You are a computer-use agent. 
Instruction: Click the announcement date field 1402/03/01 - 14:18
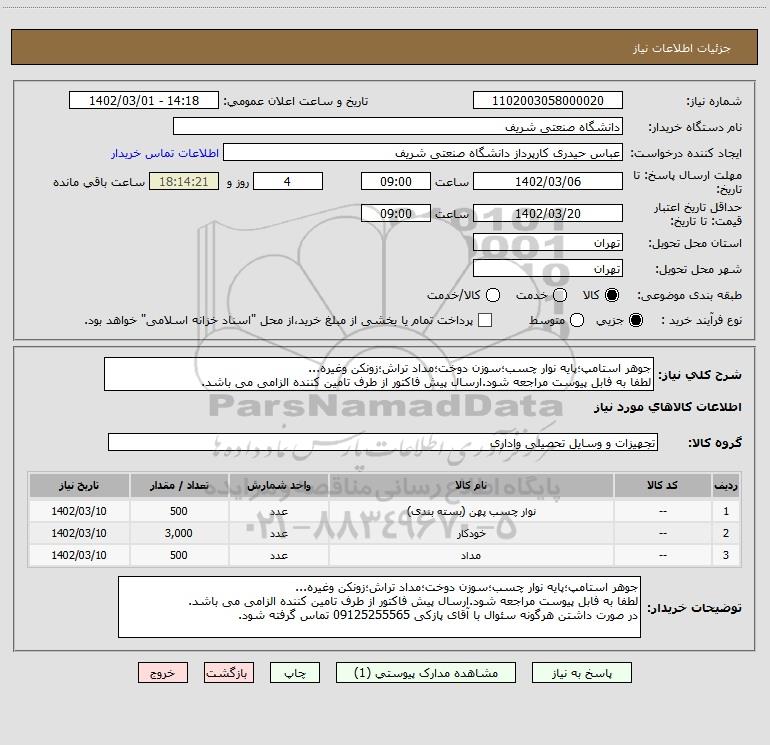pyautogui.click(x=144, y=101)
